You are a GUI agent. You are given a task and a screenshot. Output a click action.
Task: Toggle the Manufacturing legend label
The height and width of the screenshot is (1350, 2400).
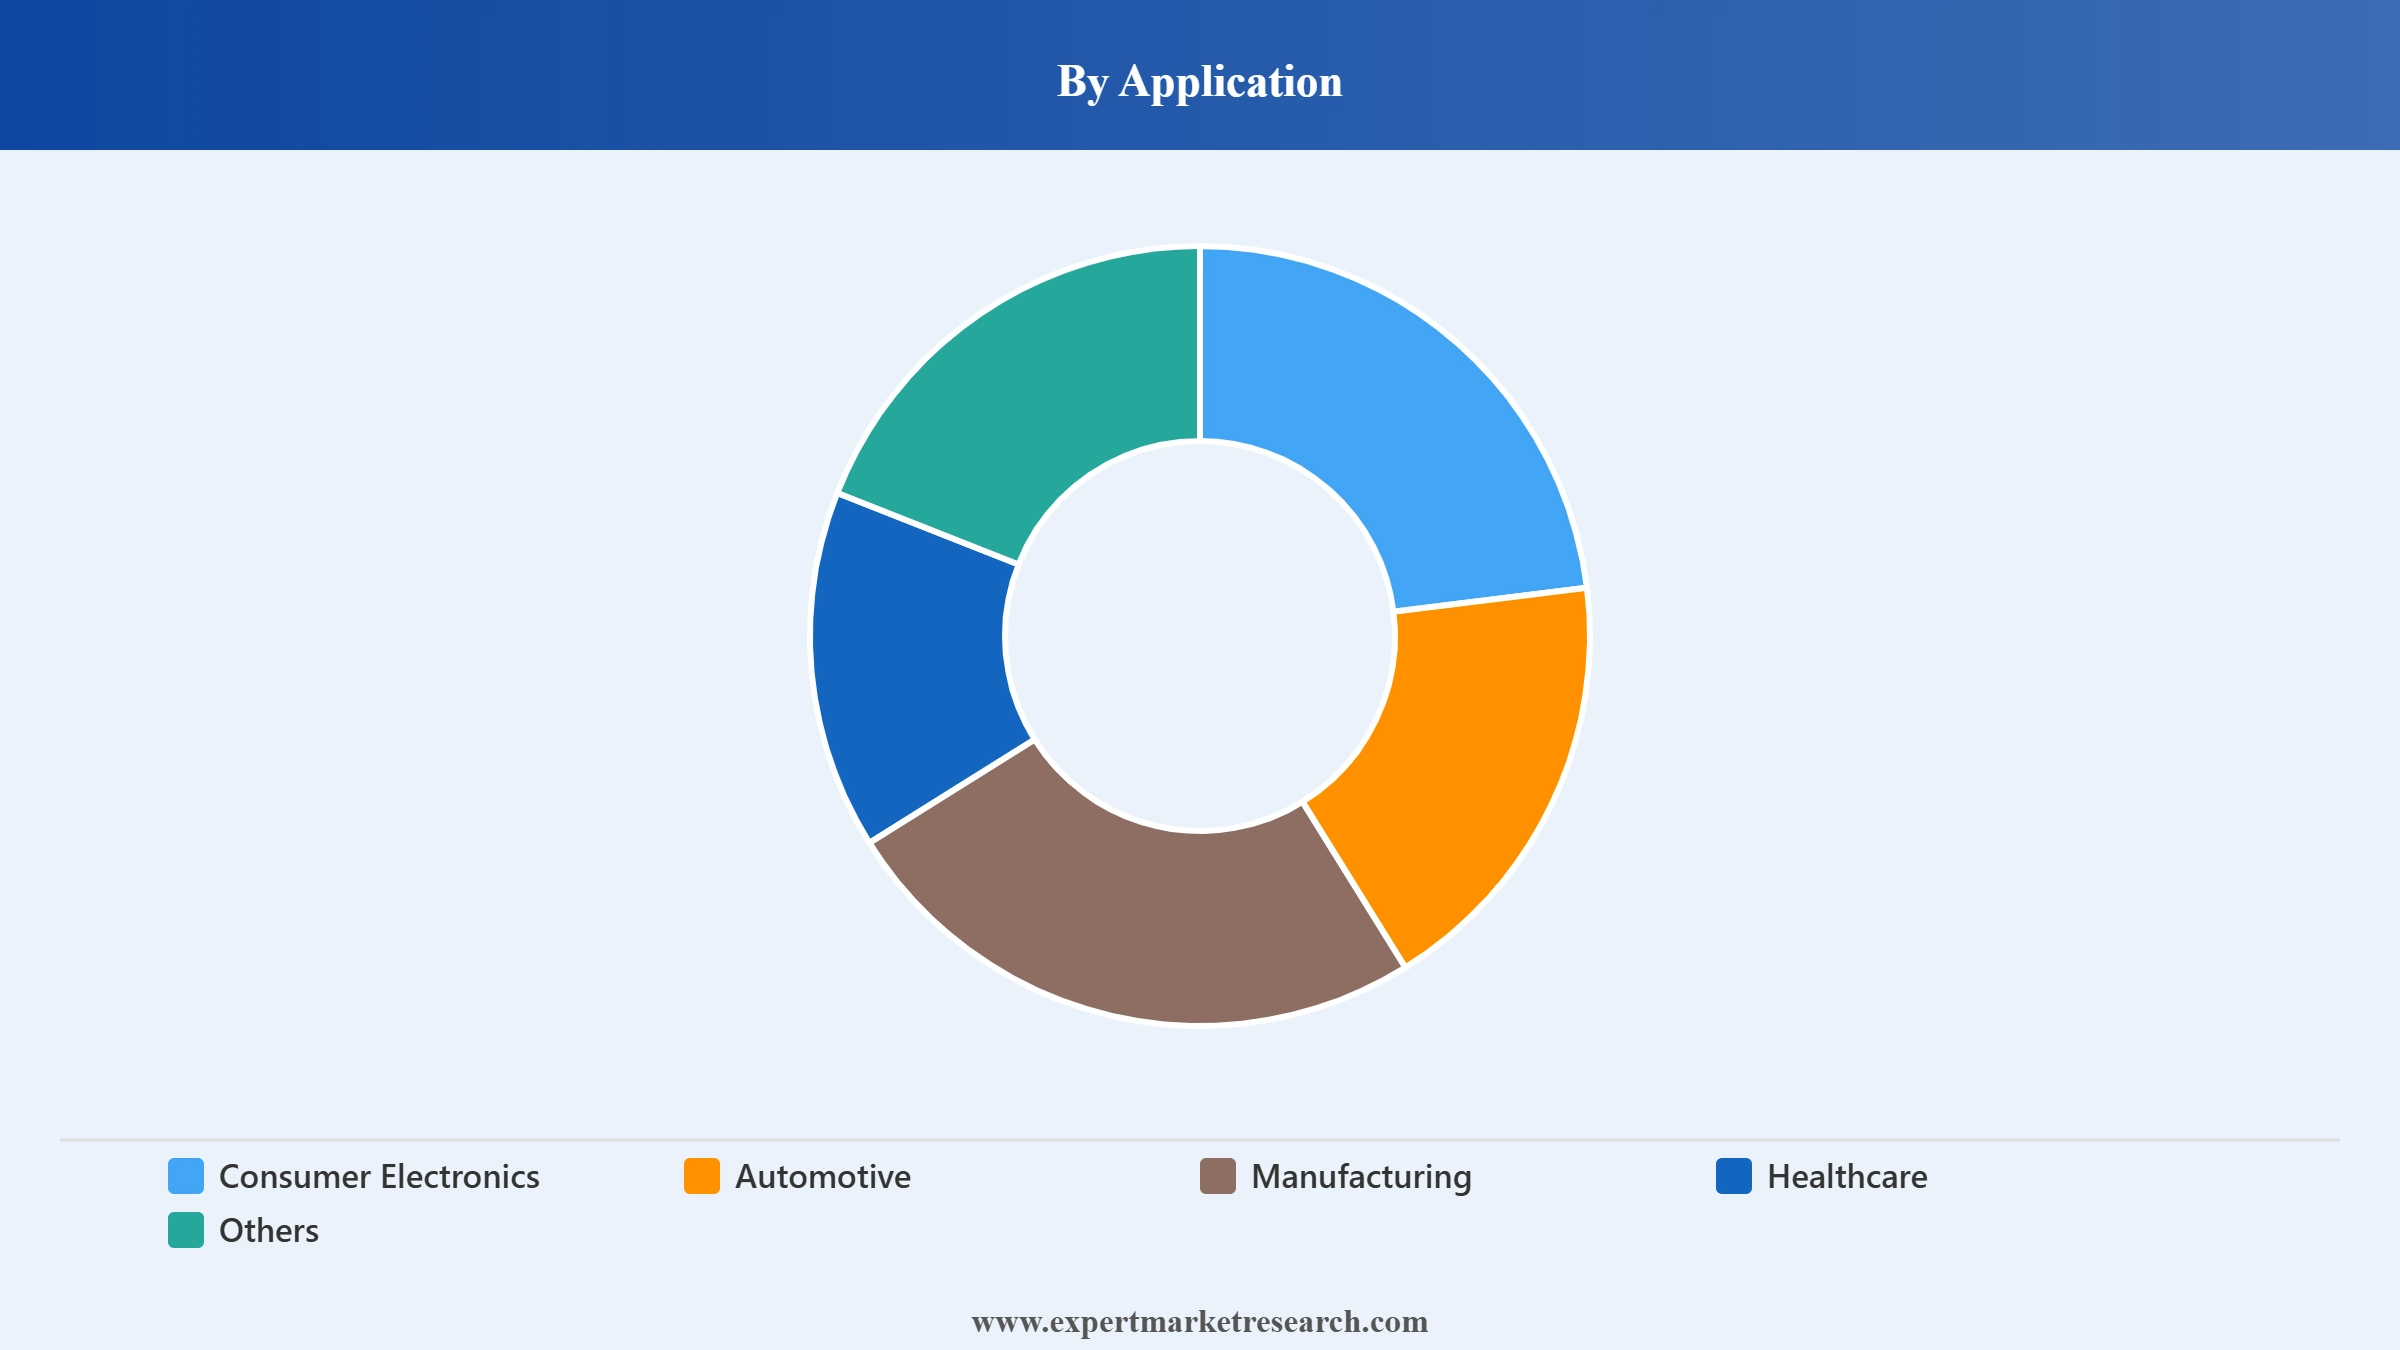(x=1361, y=1177)
